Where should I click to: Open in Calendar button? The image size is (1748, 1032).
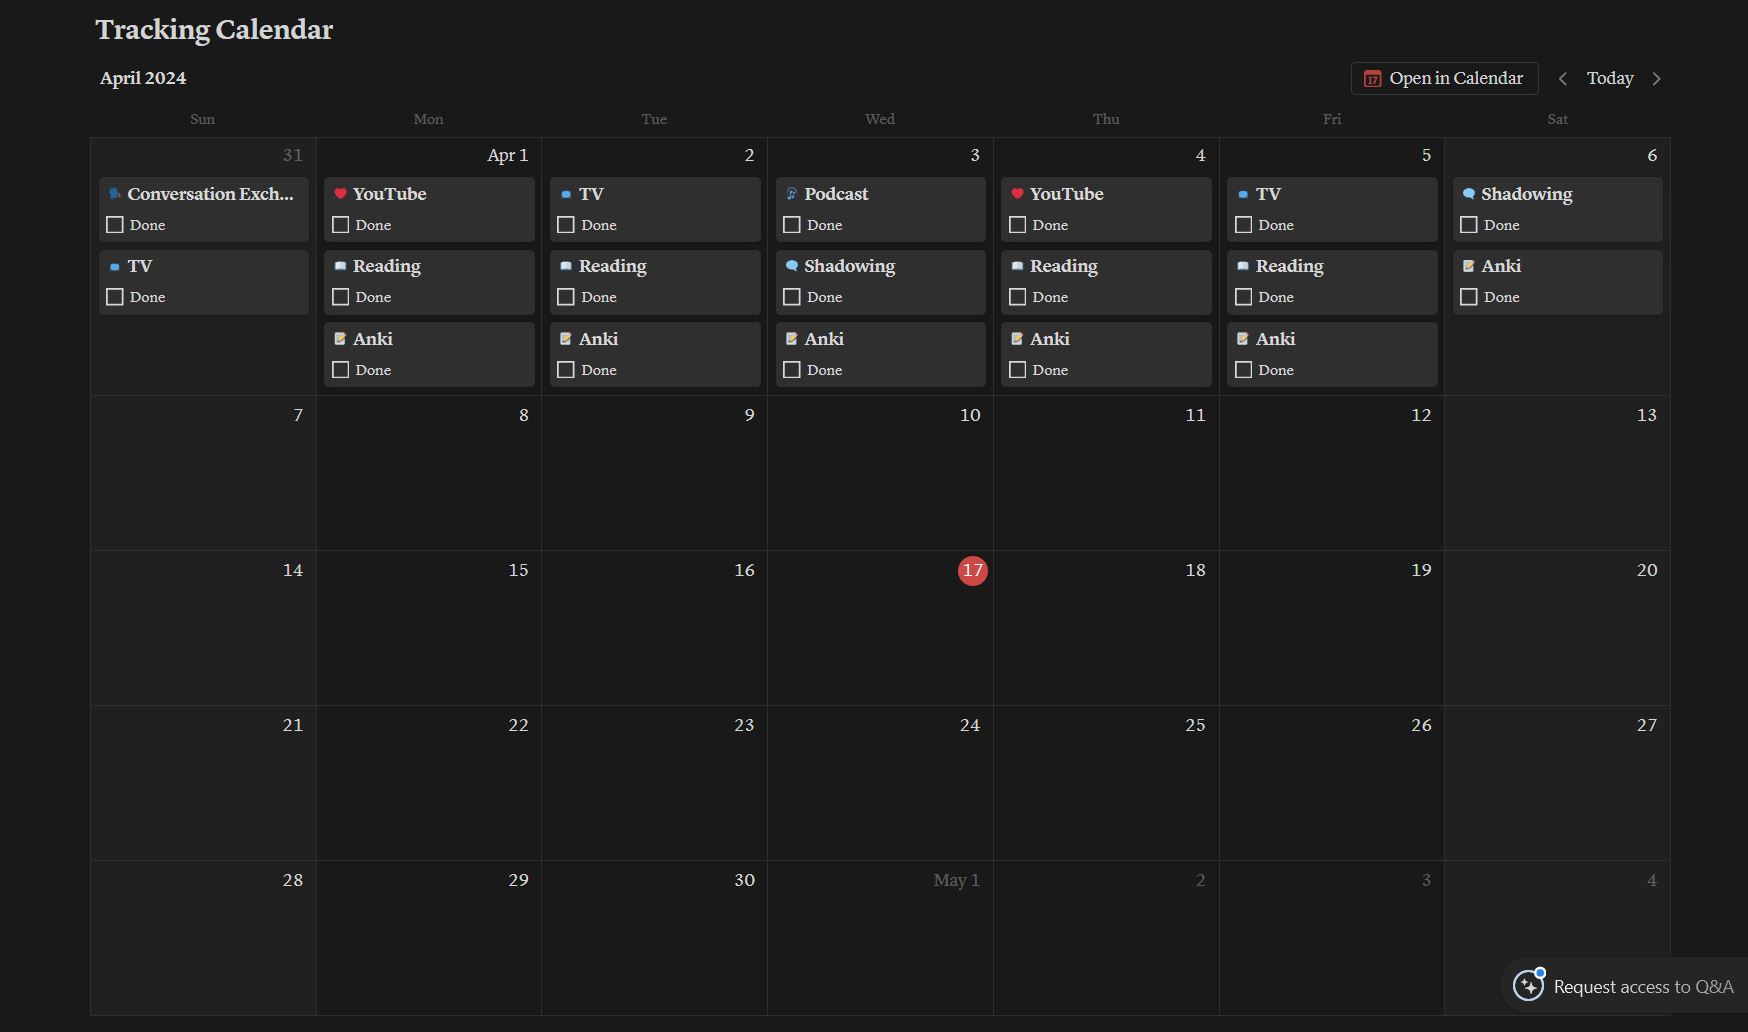[x=1444, y=78]
